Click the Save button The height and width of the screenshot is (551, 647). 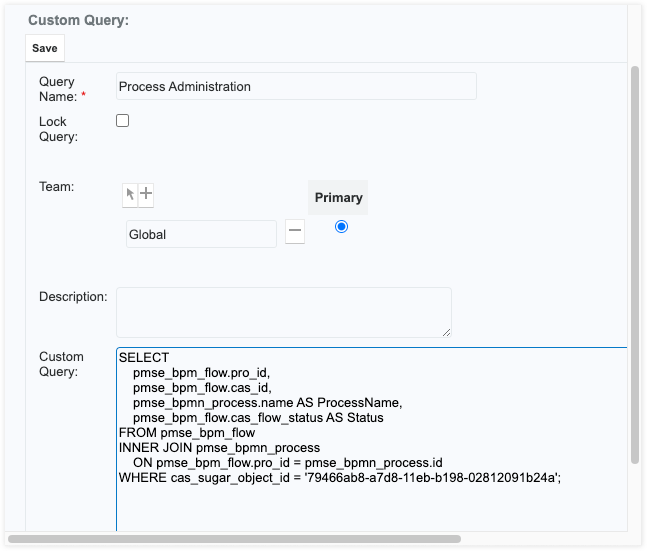(x=44, y=48)
